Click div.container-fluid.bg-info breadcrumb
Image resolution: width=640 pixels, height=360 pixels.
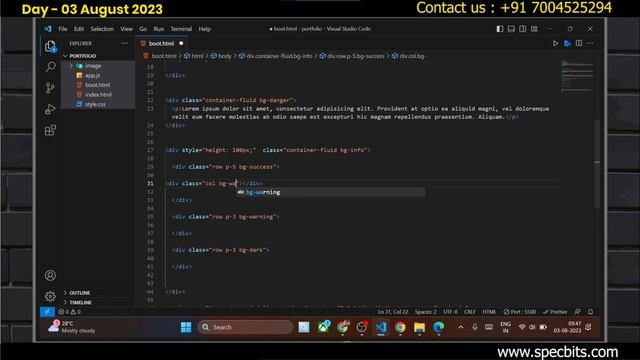click(279, 56)
